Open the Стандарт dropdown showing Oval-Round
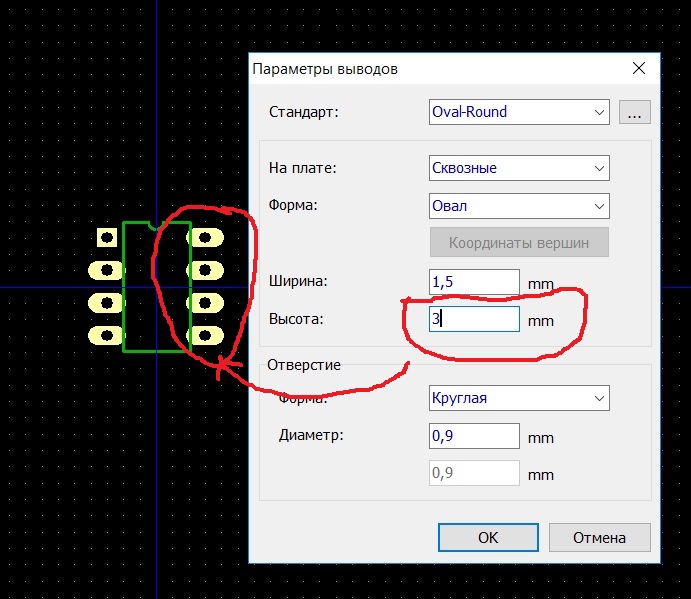 click(518, 112)
